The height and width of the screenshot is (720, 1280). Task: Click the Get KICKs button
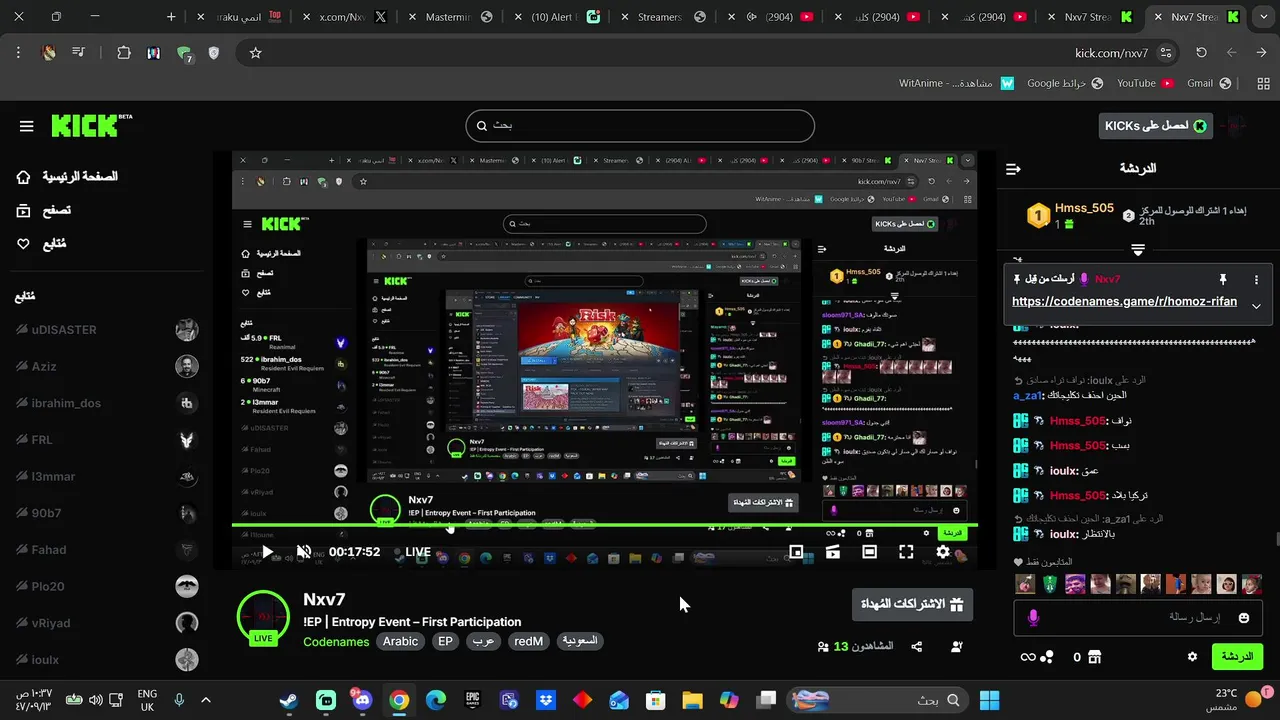click(1155, 126)
